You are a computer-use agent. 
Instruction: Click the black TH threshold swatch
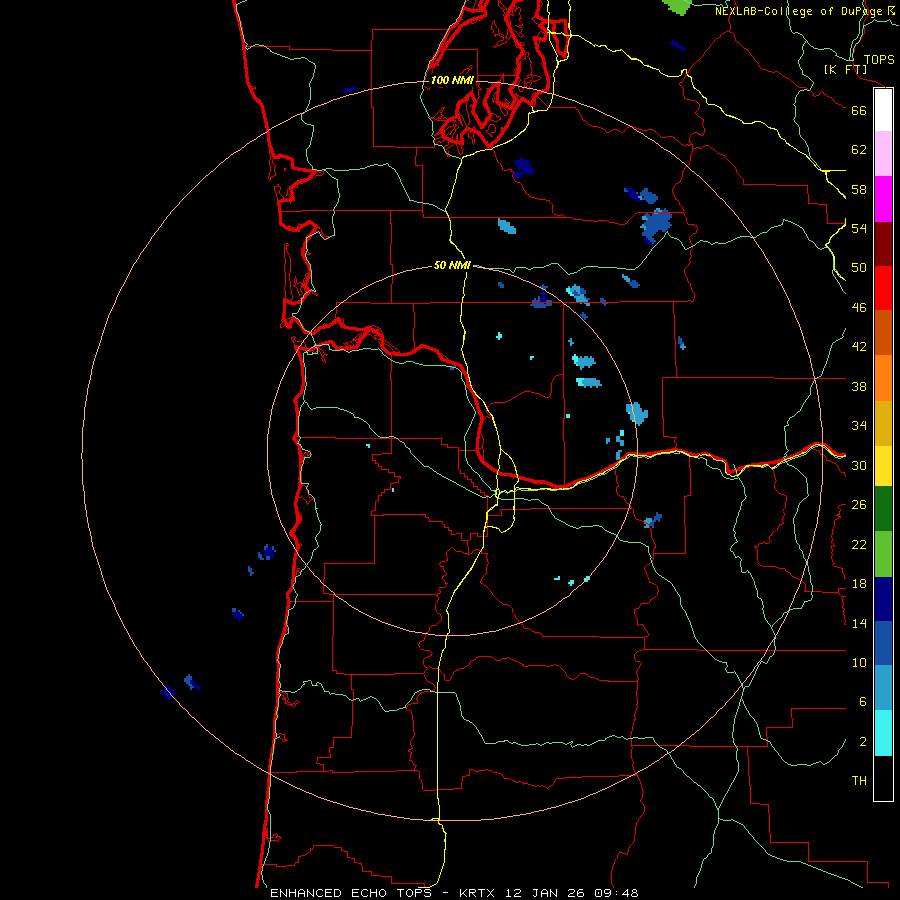(883, 778)
